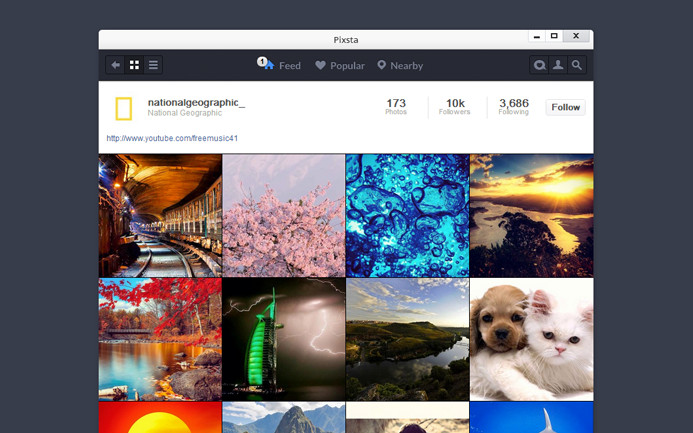The width and height of the screenshot is (693, 433).
Task: Go back with the arrow icon
Action: click(x=115, y=65)
